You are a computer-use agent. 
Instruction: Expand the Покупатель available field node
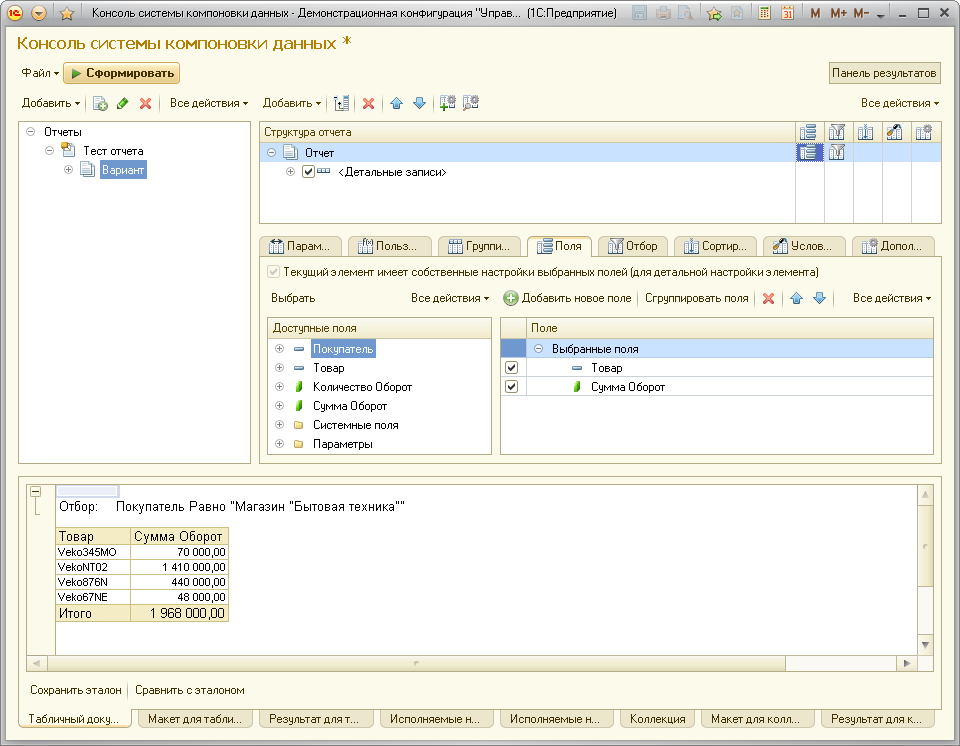tap(279, 349)
